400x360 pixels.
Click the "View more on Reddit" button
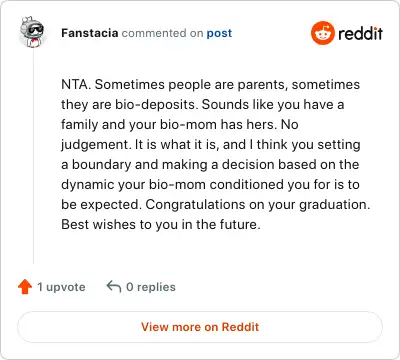200,327
